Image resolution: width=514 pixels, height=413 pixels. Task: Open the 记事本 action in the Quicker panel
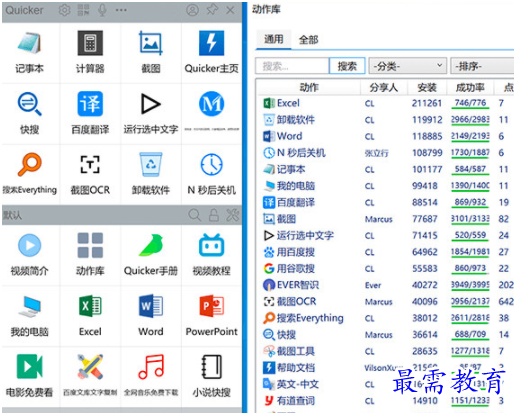coord(30,53)
